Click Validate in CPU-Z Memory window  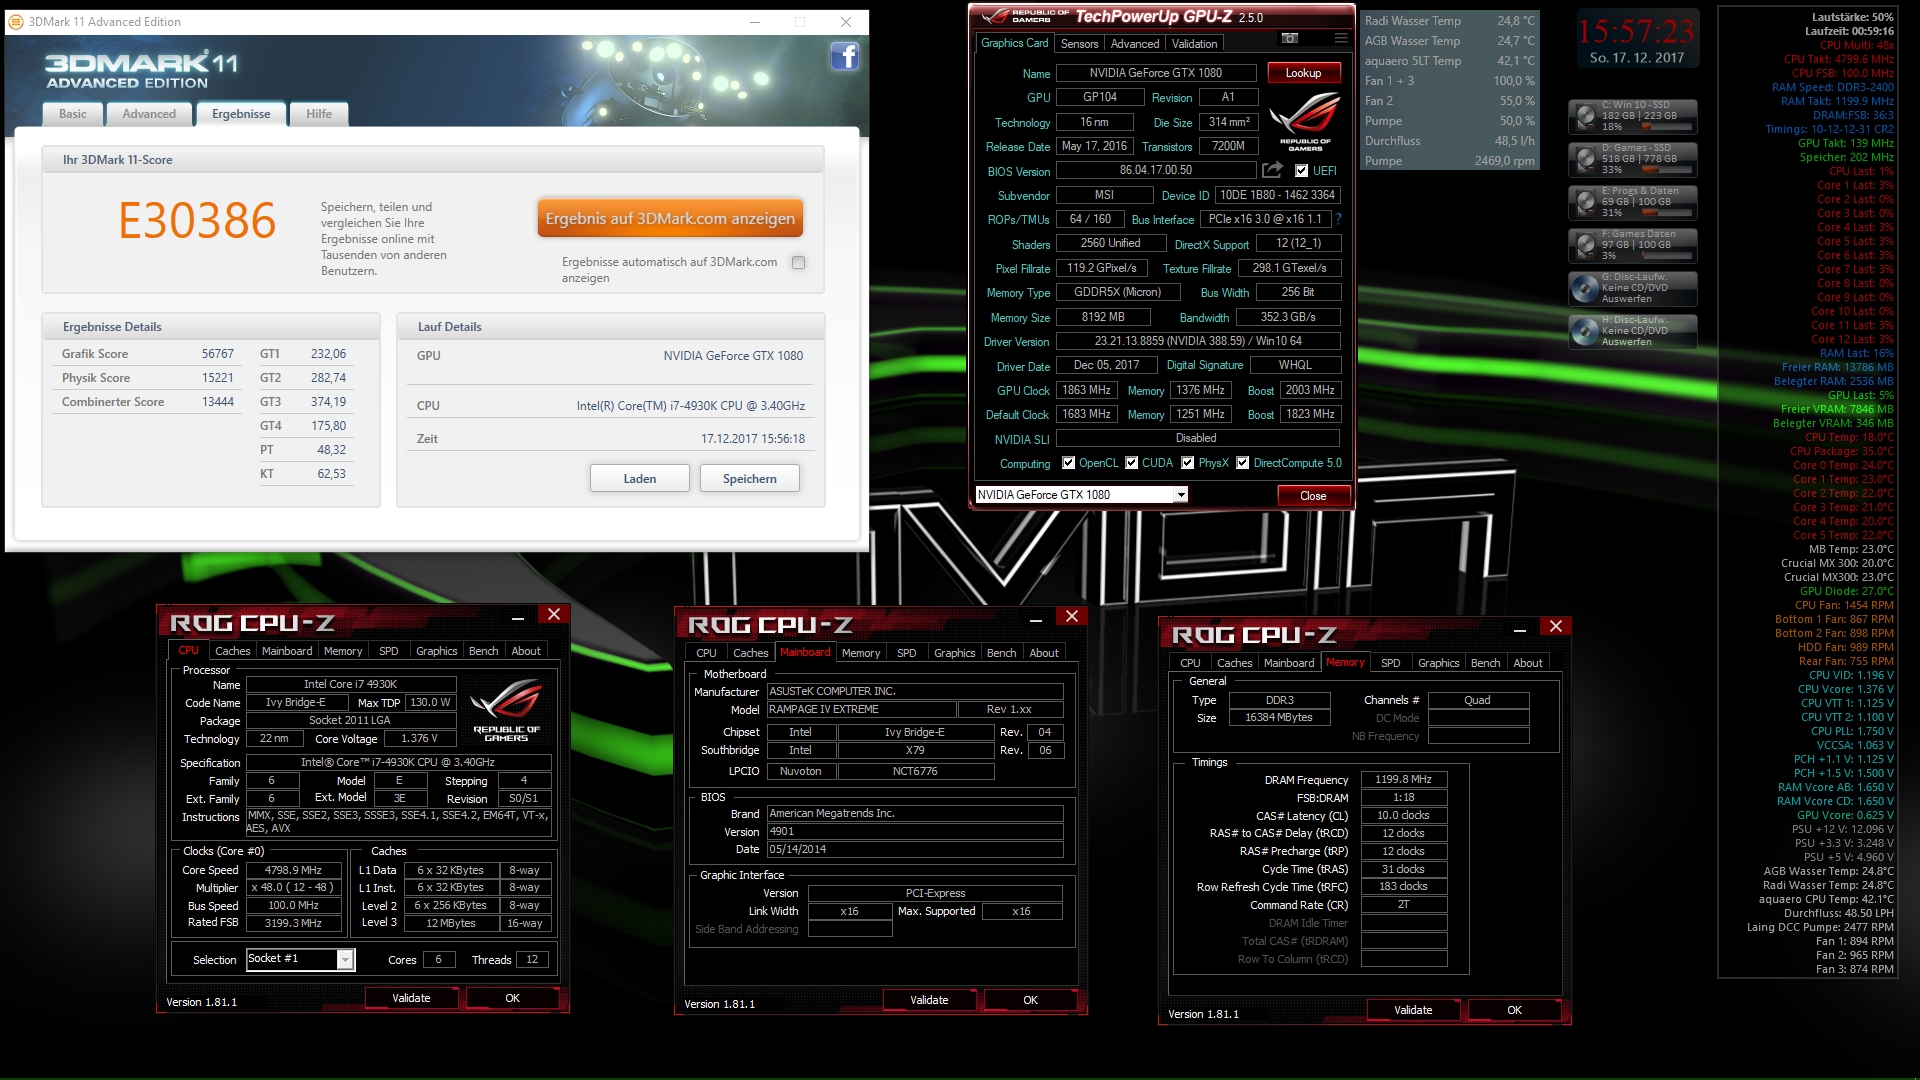coord(1413,1010)
